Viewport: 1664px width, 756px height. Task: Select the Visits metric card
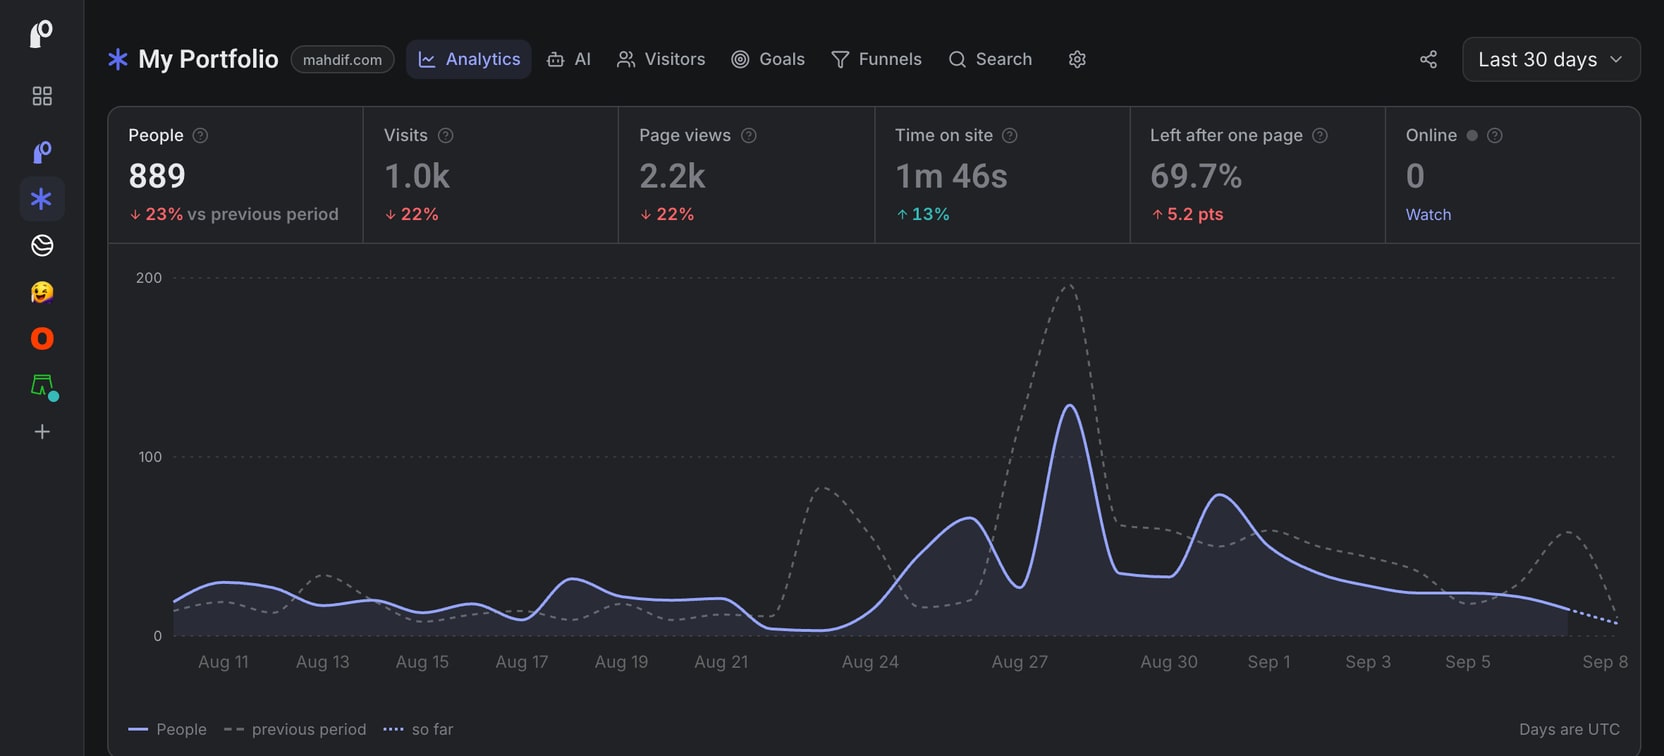pyautogui.click(x=490, y=175)
